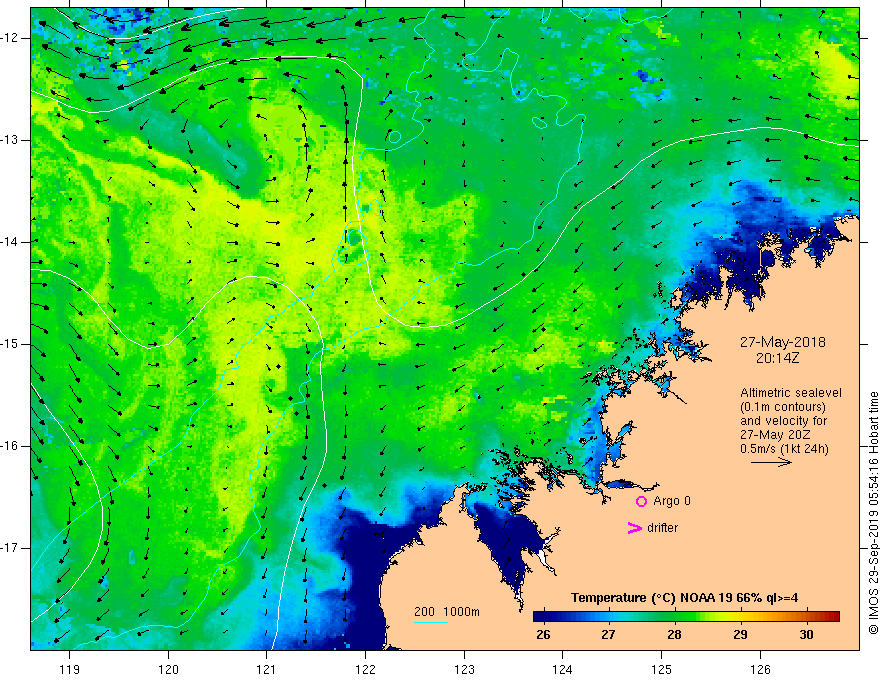Click the longitude axis label '120'
880x680 pixels.
coord(168,669)
